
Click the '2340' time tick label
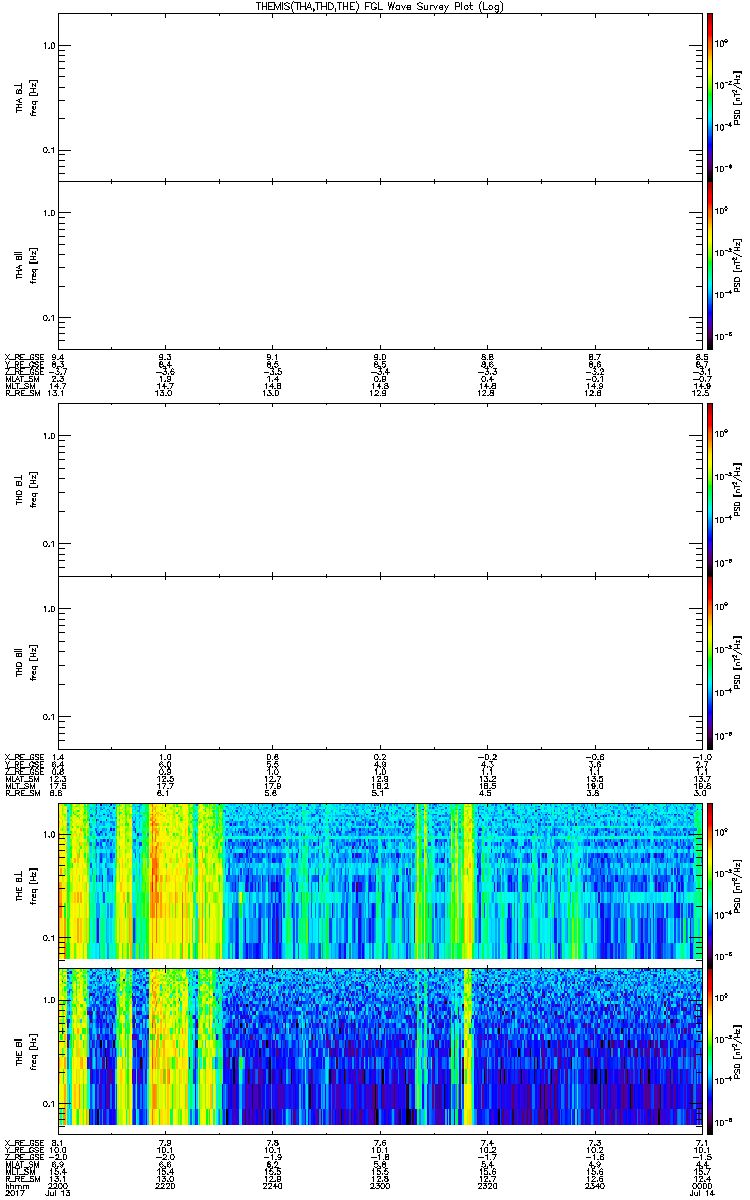point(594,1184)
